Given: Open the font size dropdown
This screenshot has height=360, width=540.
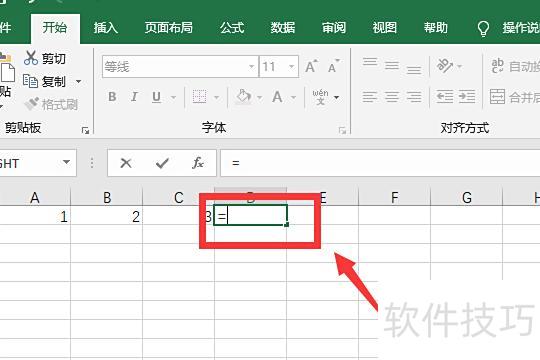Looking at the screenshot, I should coord(292,66).
